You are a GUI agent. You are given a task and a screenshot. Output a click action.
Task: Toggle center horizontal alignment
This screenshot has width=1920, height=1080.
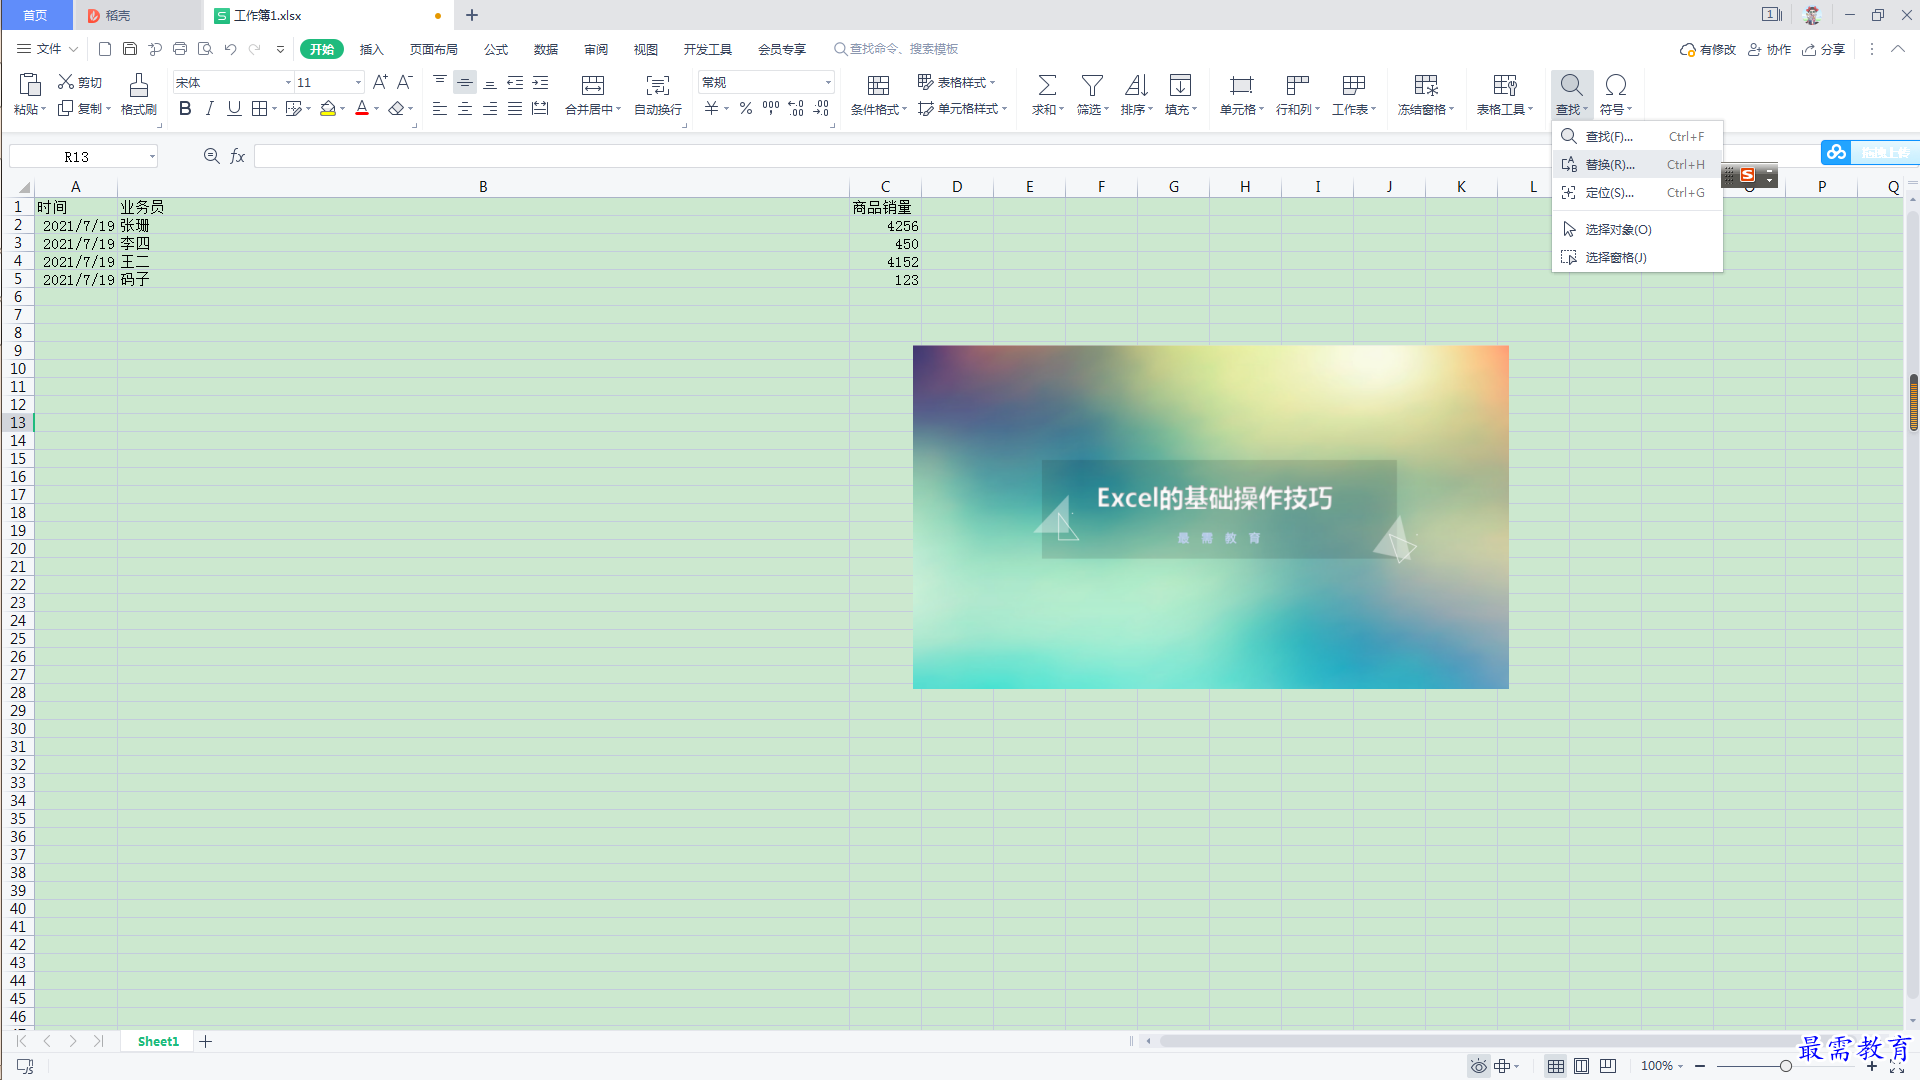pos(465,108)
